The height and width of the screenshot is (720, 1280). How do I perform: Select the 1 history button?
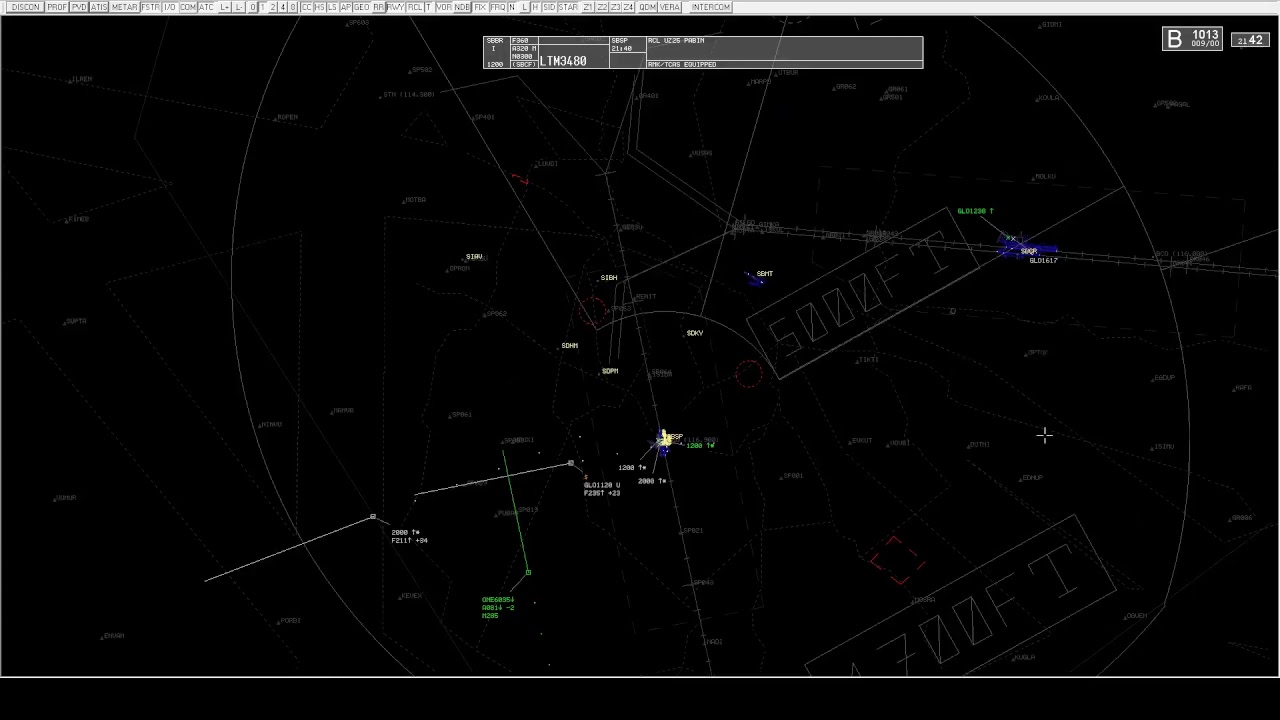263,7
